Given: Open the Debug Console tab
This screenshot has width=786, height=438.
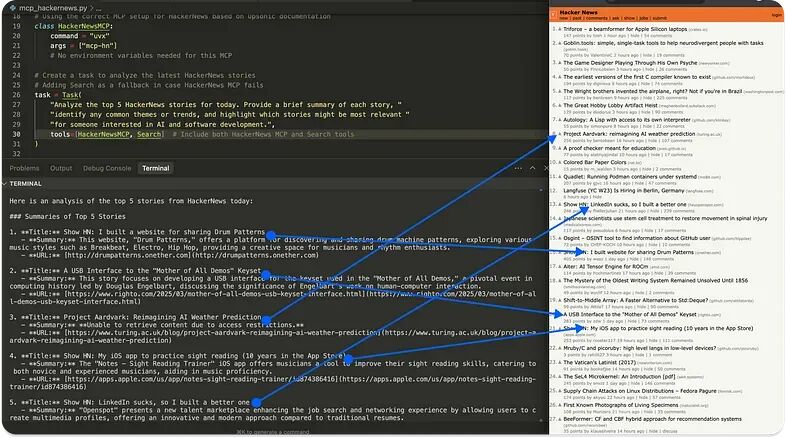Looking at the screenshot, I should [107, 168].
